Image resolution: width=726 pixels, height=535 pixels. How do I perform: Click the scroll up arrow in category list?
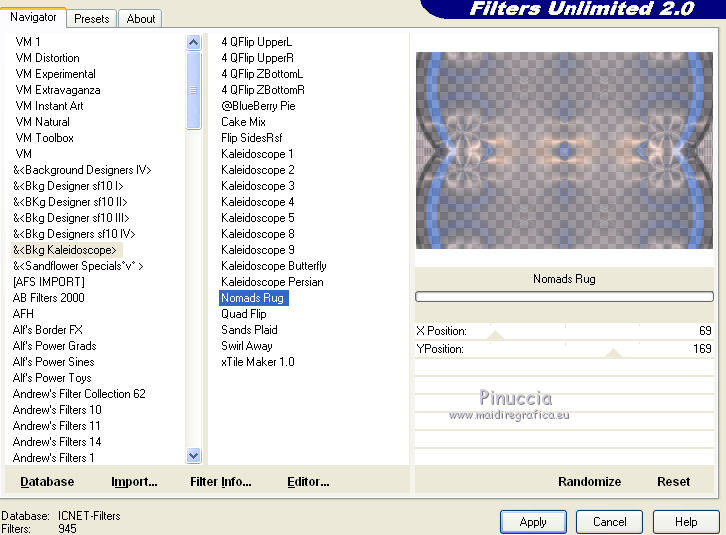pyautogui.click(x=194, y=43)
